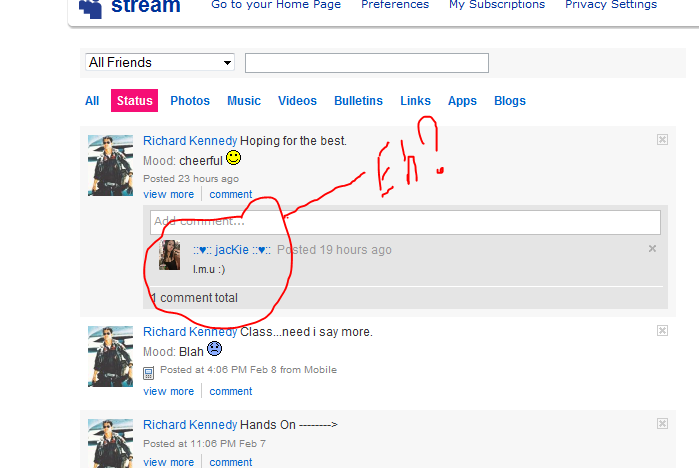Select the Status tab

coord(134,101)
